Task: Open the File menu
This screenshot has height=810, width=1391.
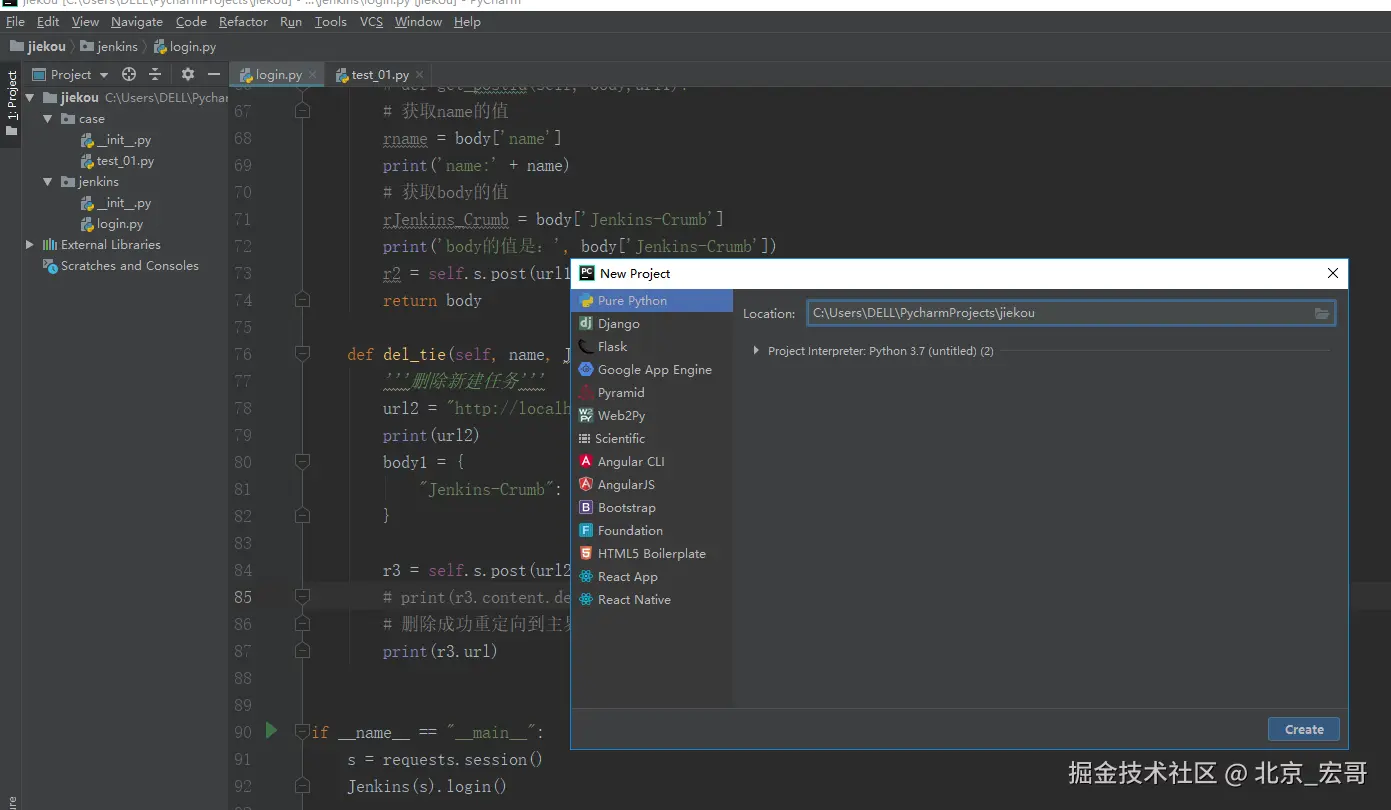Action: tap(15, 21)
